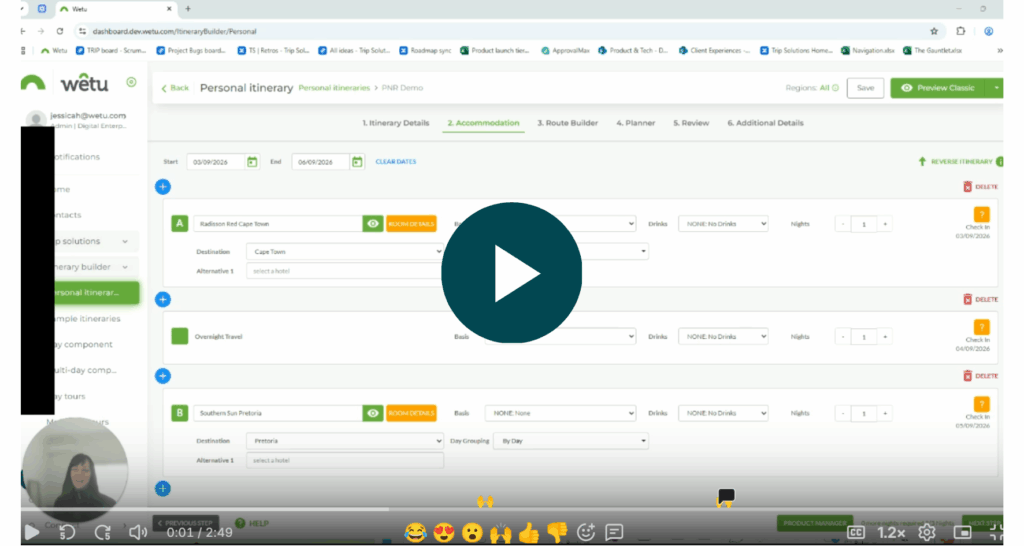Toggle the eye icon for Southern Sun Pretoria

click(x=373, y=413)
